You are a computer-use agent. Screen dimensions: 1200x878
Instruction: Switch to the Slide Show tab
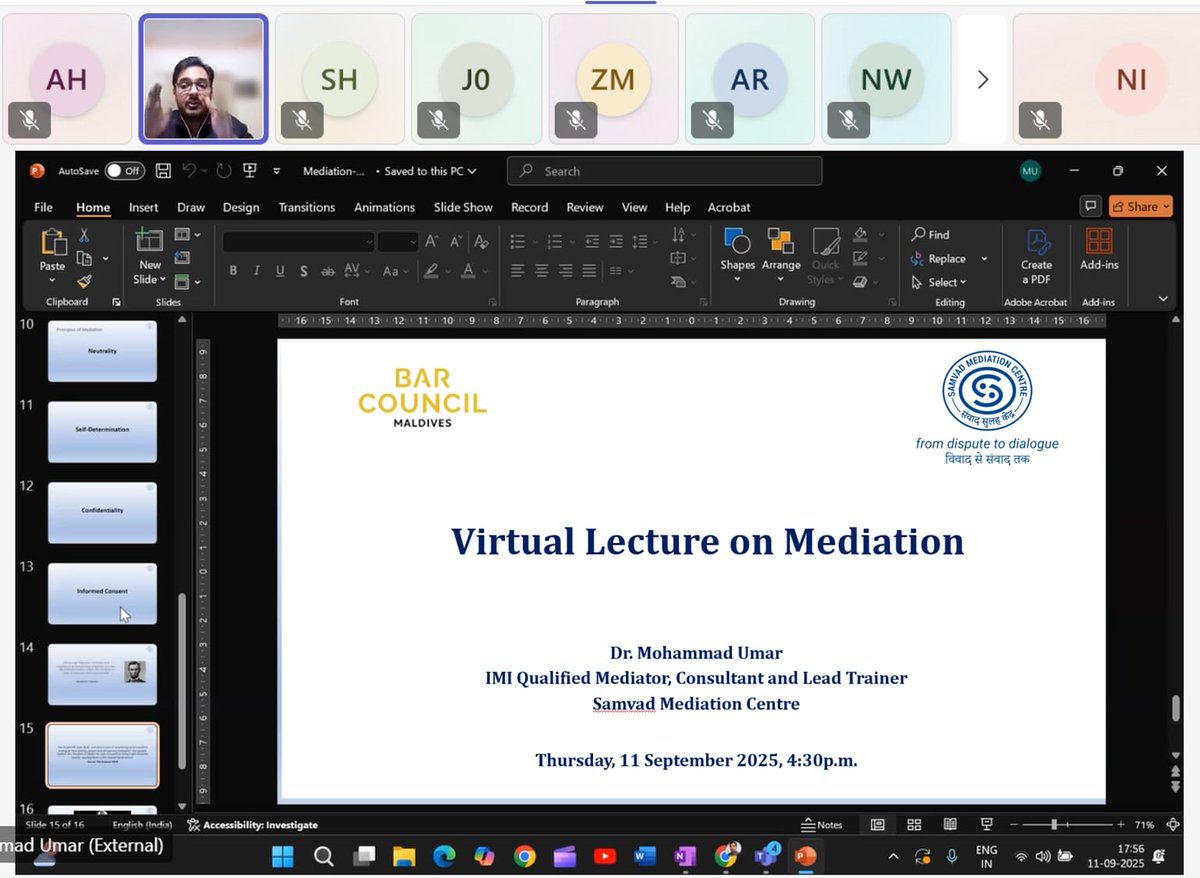click(463, 207)
